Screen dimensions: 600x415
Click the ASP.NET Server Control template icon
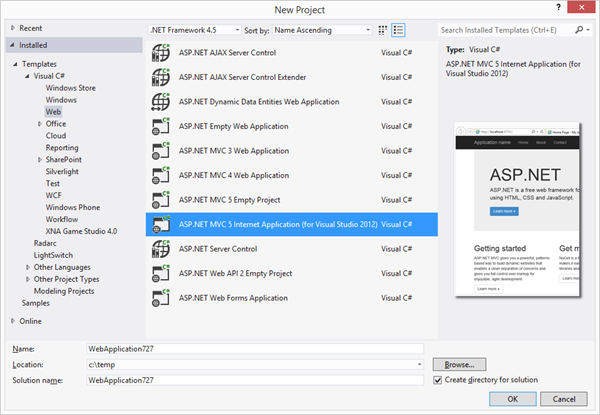point(161,249)
